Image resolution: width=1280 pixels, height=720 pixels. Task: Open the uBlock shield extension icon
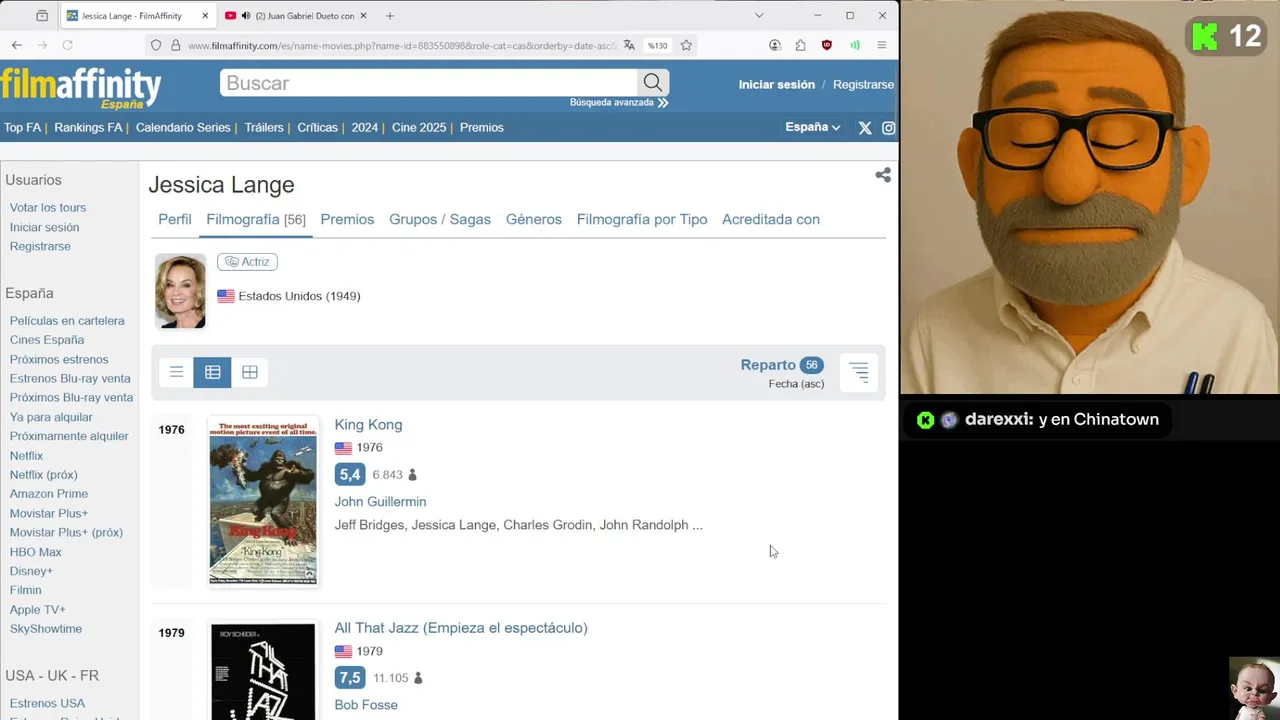coord(827,45)
